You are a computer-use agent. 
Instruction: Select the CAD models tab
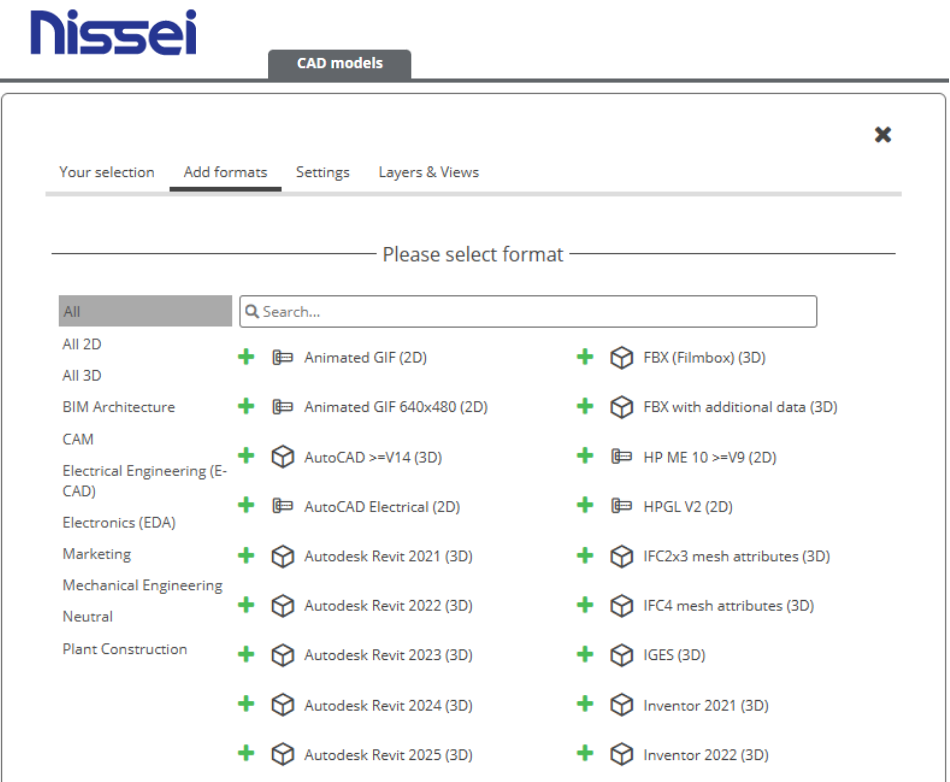point(341,62)
